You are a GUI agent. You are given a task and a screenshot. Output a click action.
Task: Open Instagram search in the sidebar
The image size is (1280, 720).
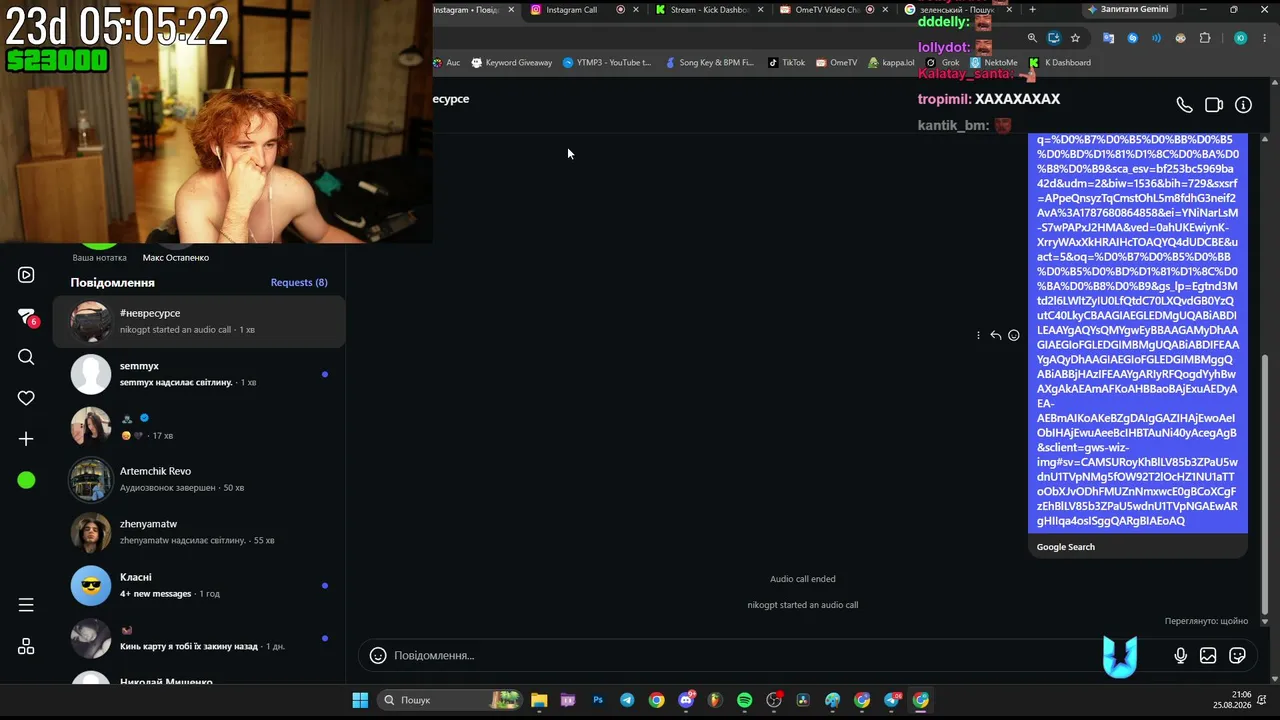[26, 357]
